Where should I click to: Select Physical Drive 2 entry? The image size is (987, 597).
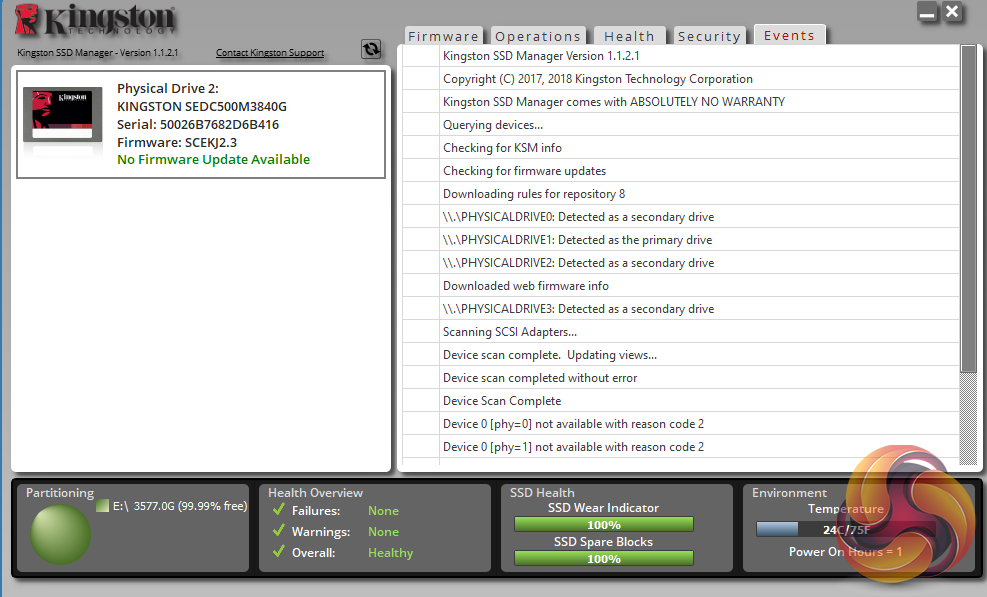tap(201, 124)
